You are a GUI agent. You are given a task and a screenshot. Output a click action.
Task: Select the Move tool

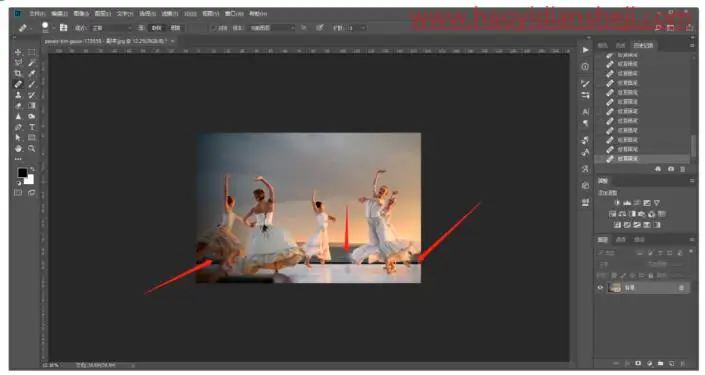click(18, 52)
